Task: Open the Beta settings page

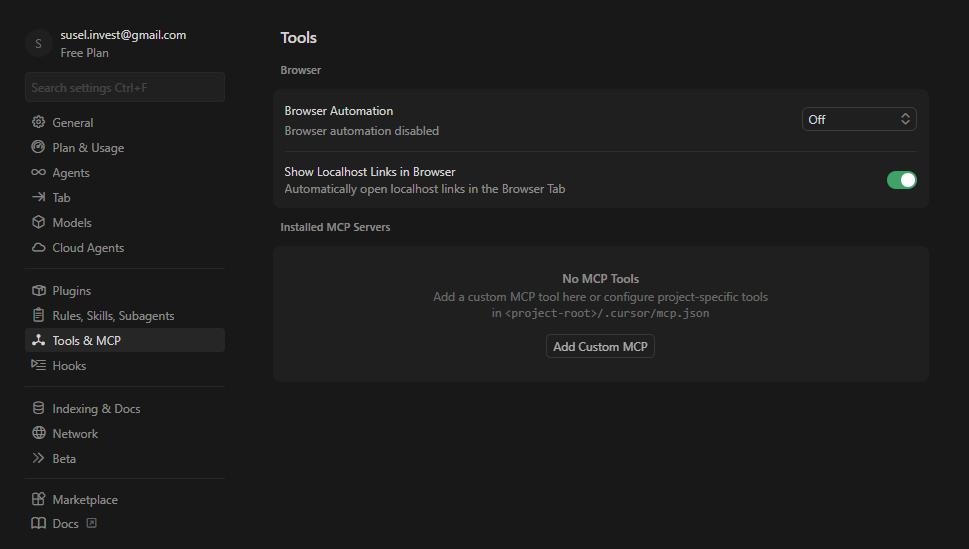Action: 64,458
